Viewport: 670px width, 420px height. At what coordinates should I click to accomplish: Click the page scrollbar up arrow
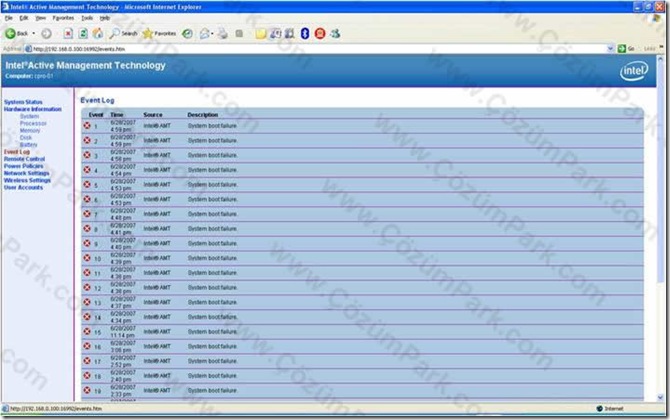[661, 59]
